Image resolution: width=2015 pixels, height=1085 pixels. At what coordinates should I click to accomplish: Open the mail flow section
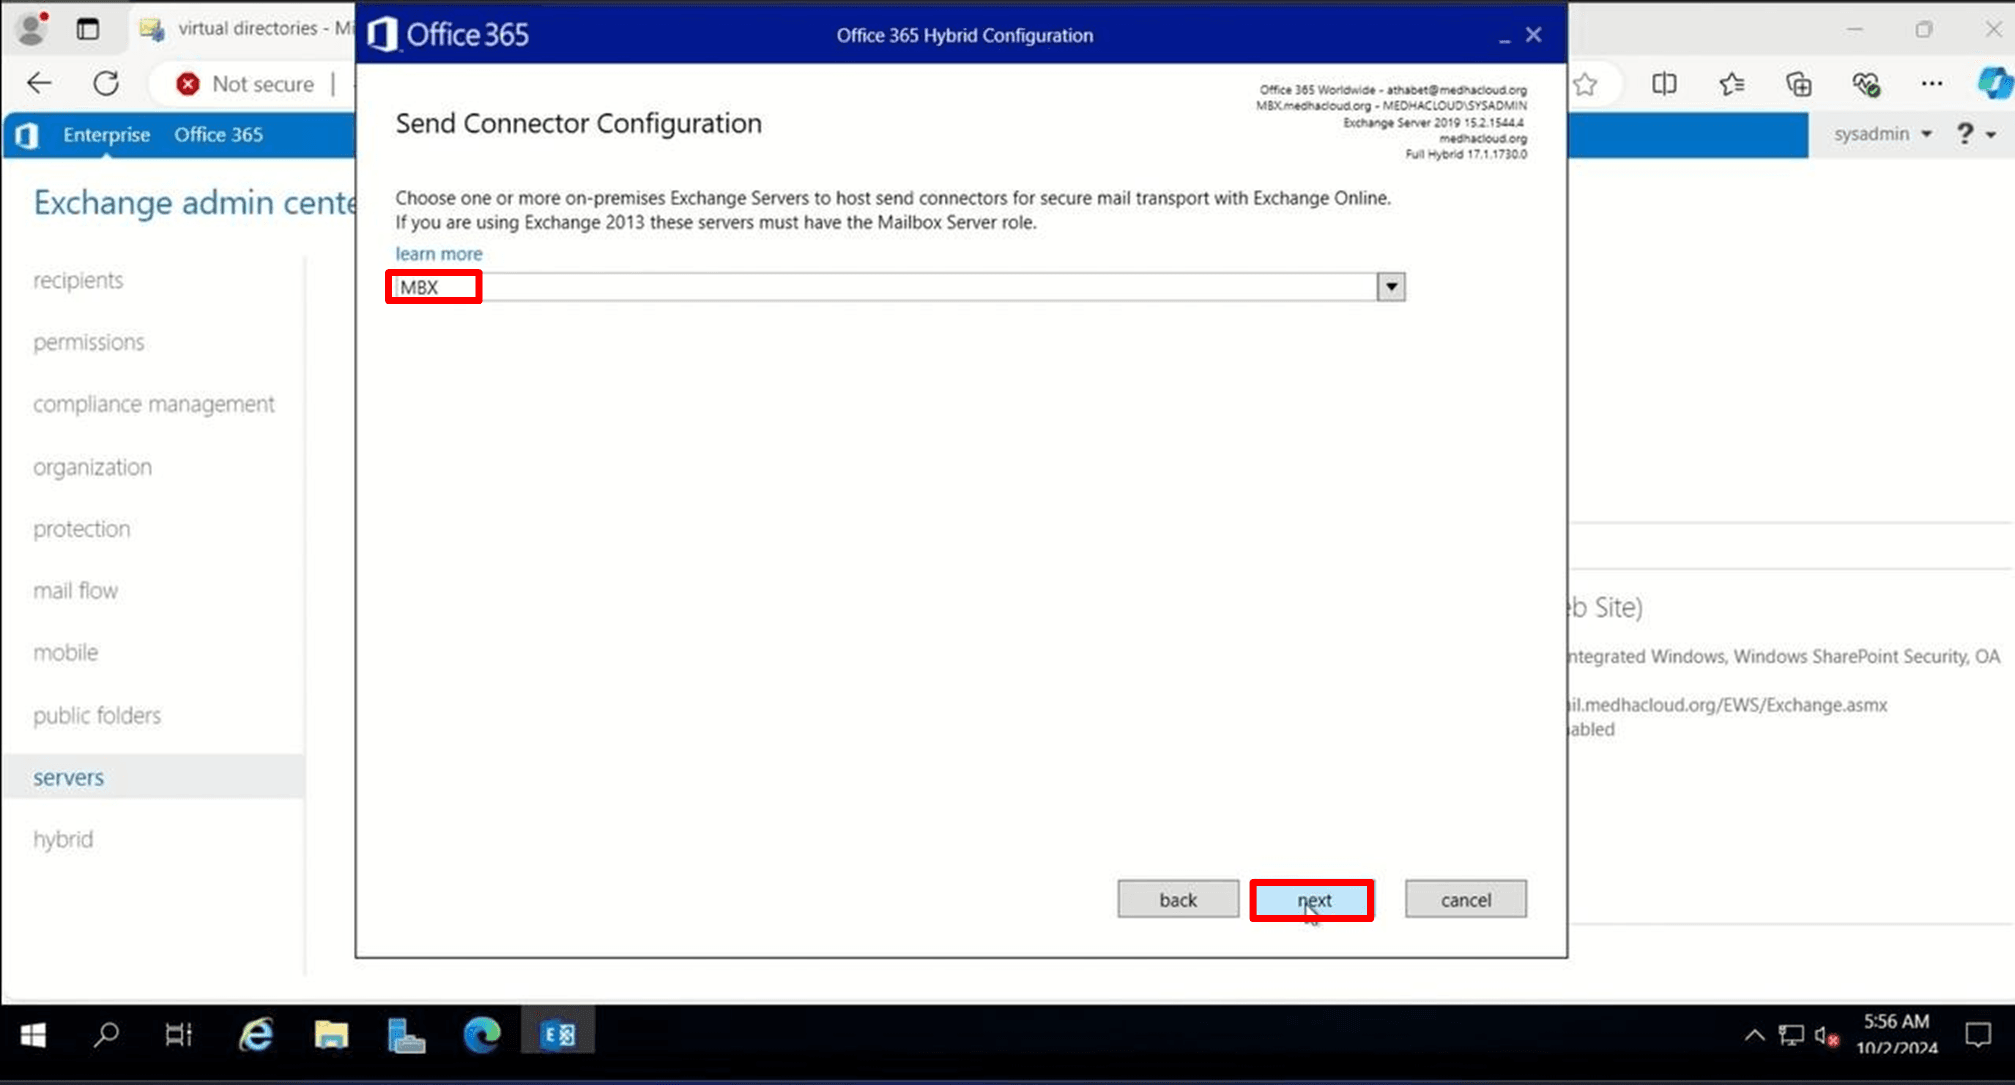[75, 591]
